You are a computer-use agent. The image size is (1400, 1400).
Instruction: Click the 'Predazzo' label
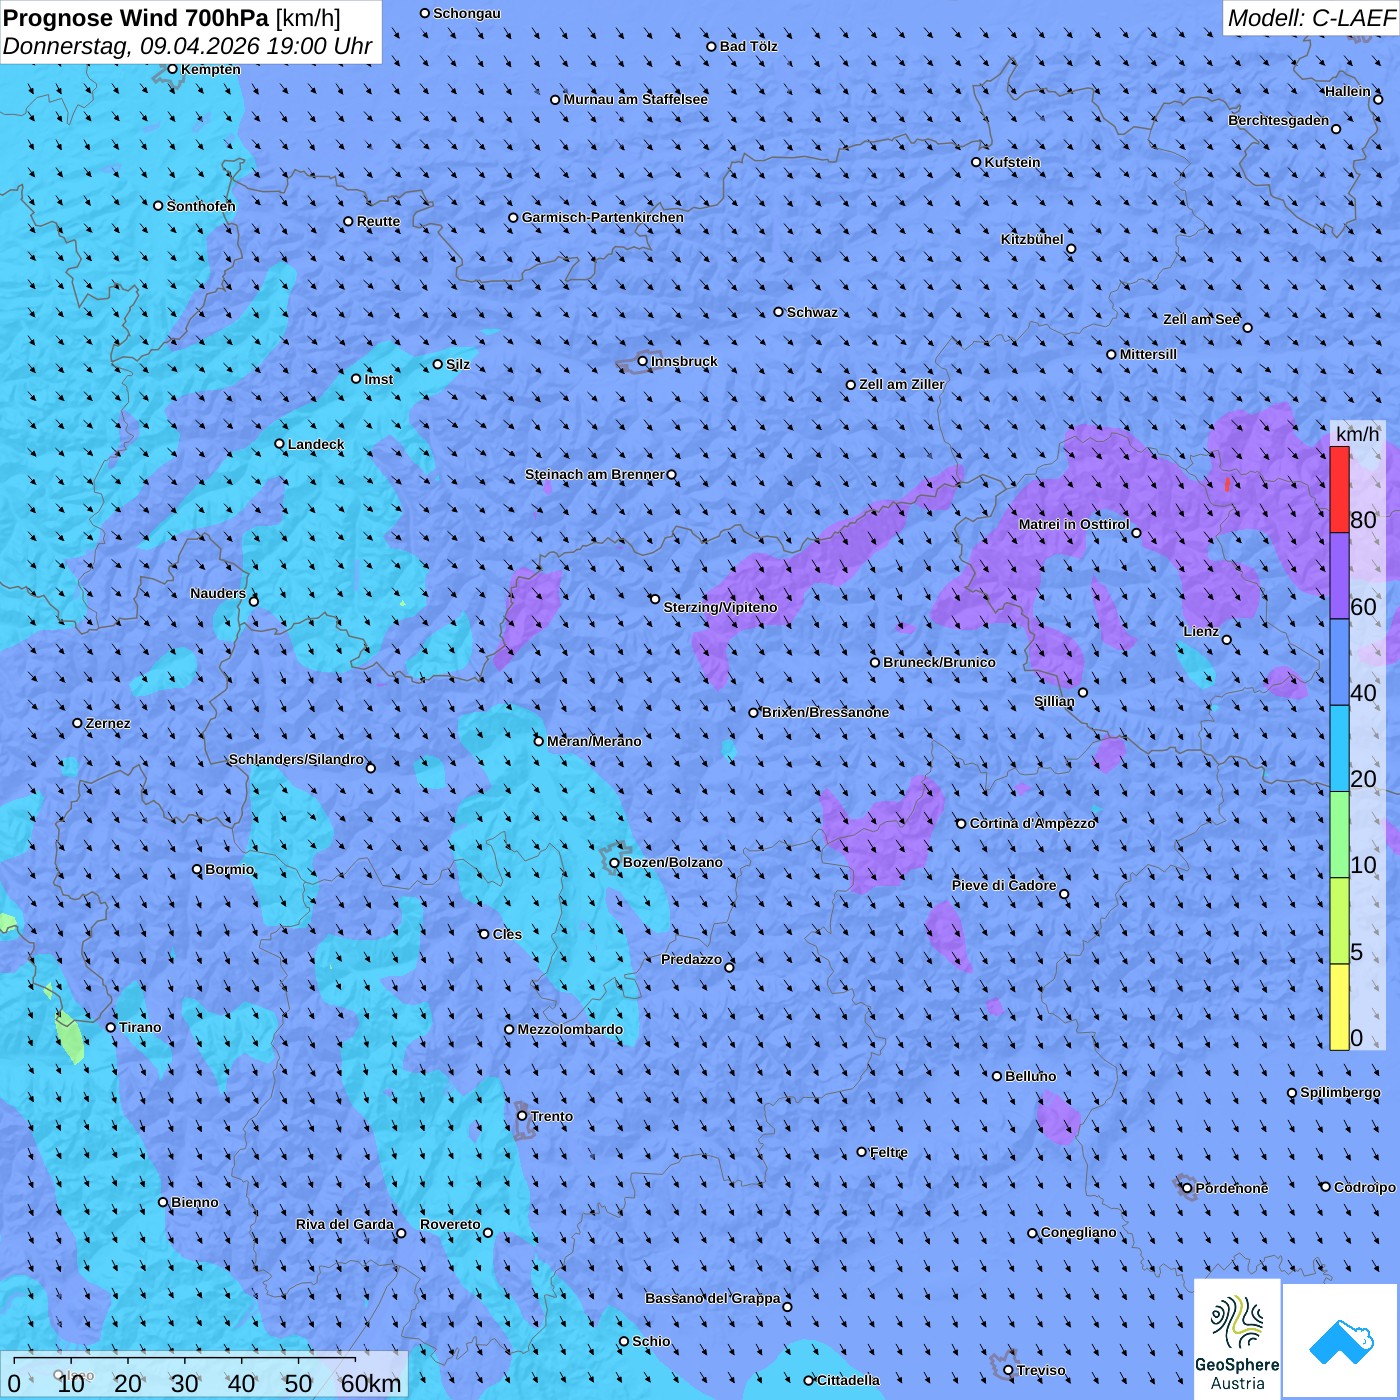pos(691,959)
